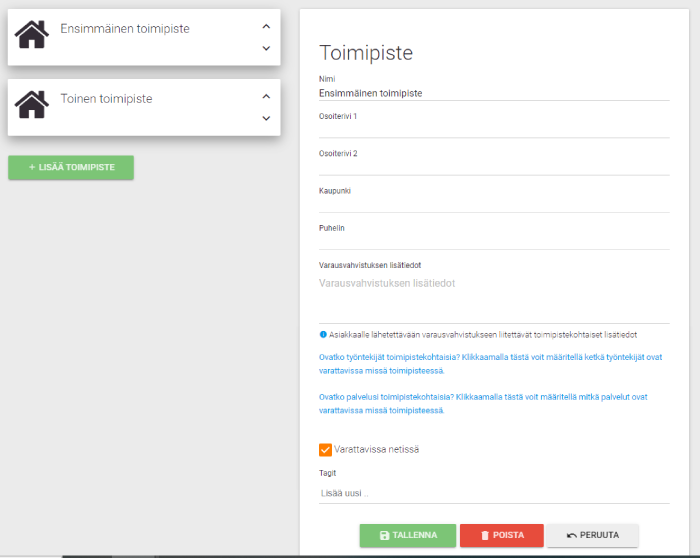Viewport: 700px width, 558px height.
Task: Open the työntekijät toimipistekohtaisia link
Action: (x=490, y=364)
